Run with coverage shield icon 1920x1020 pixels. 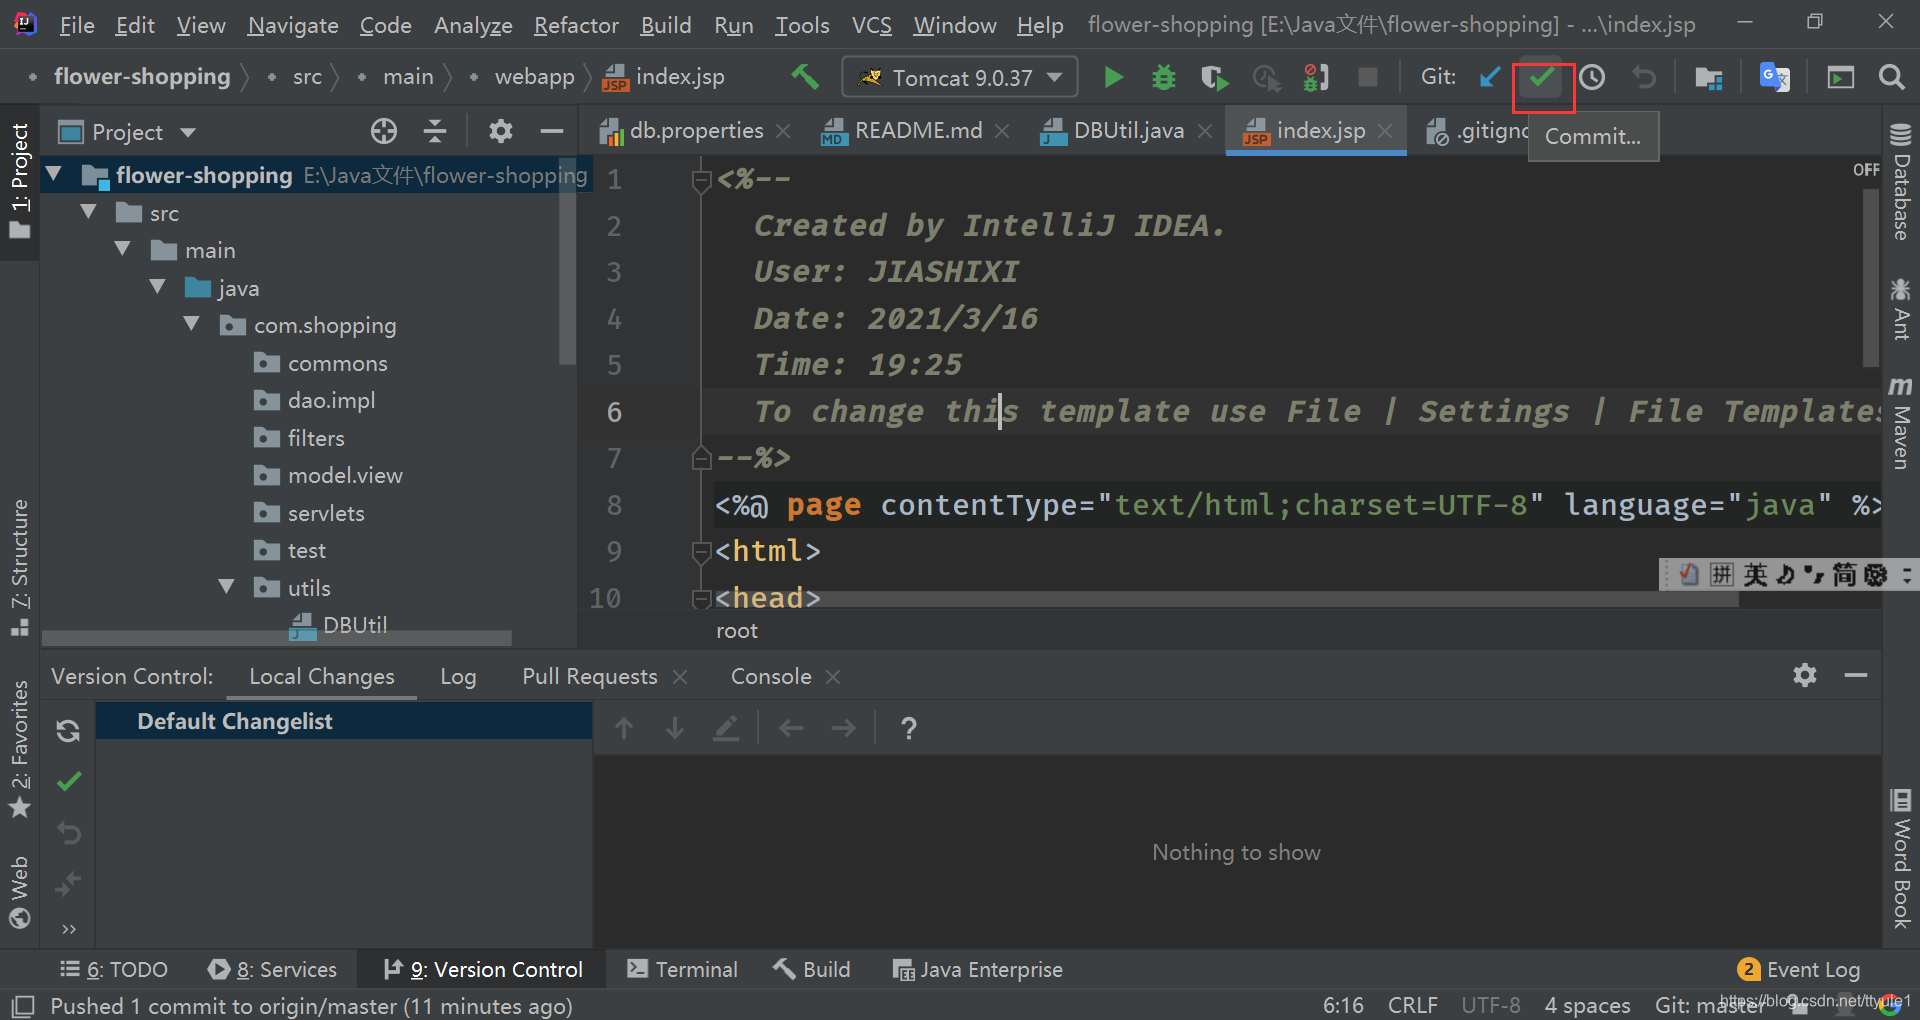1214,77
